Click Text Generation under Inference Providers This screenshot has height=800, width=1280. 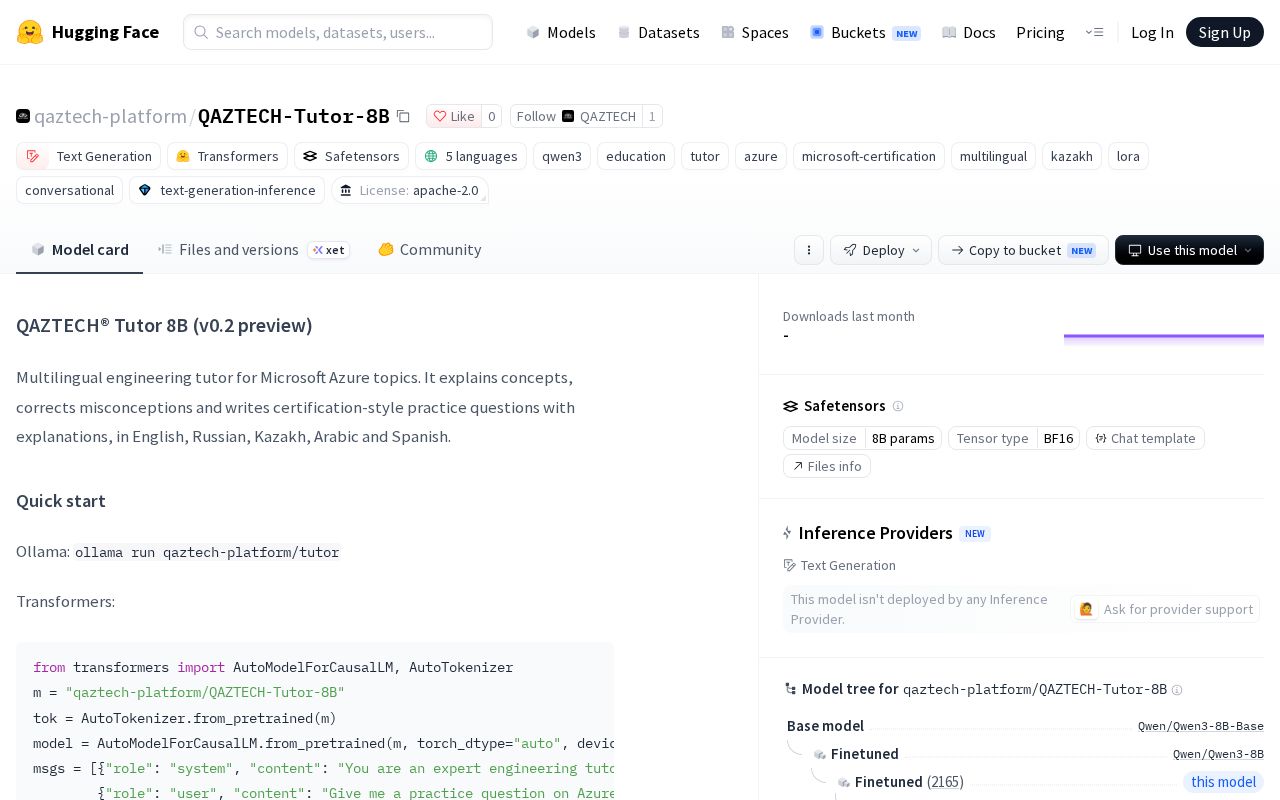pyautogui.click(x=839, y=565)
